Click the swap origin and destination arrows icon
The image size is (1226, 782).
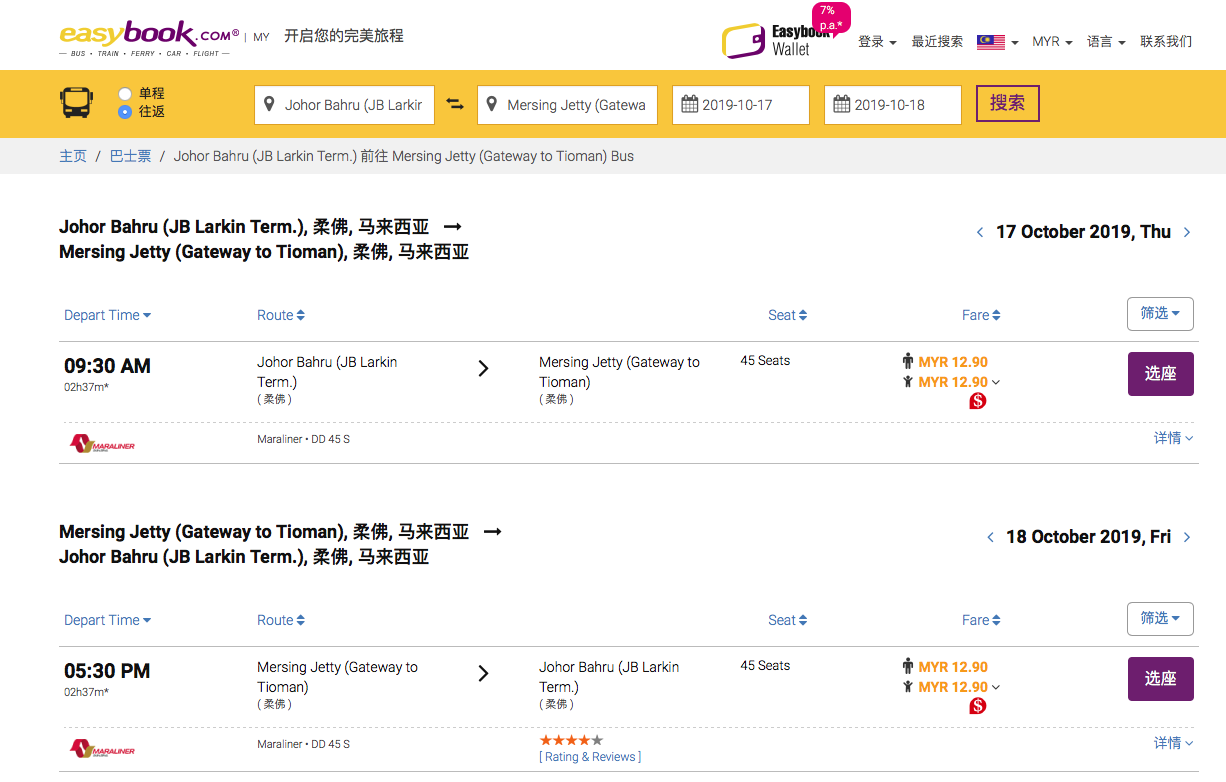click(455, 104)
